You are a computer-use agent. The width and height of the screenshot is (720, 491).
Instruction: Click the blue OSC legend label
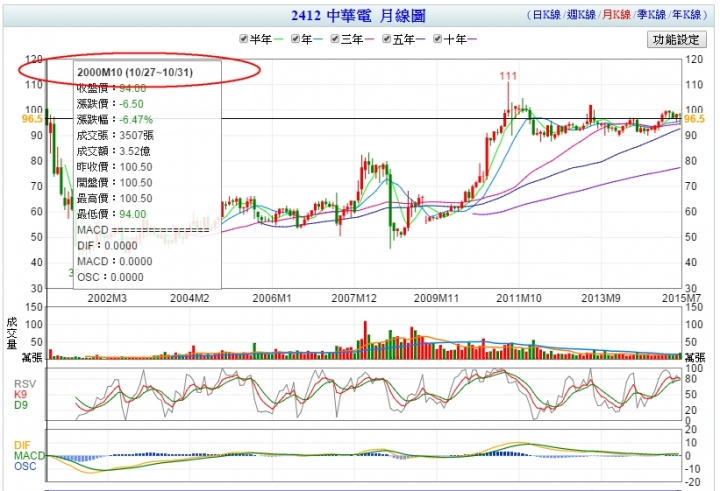click(25, 466)
